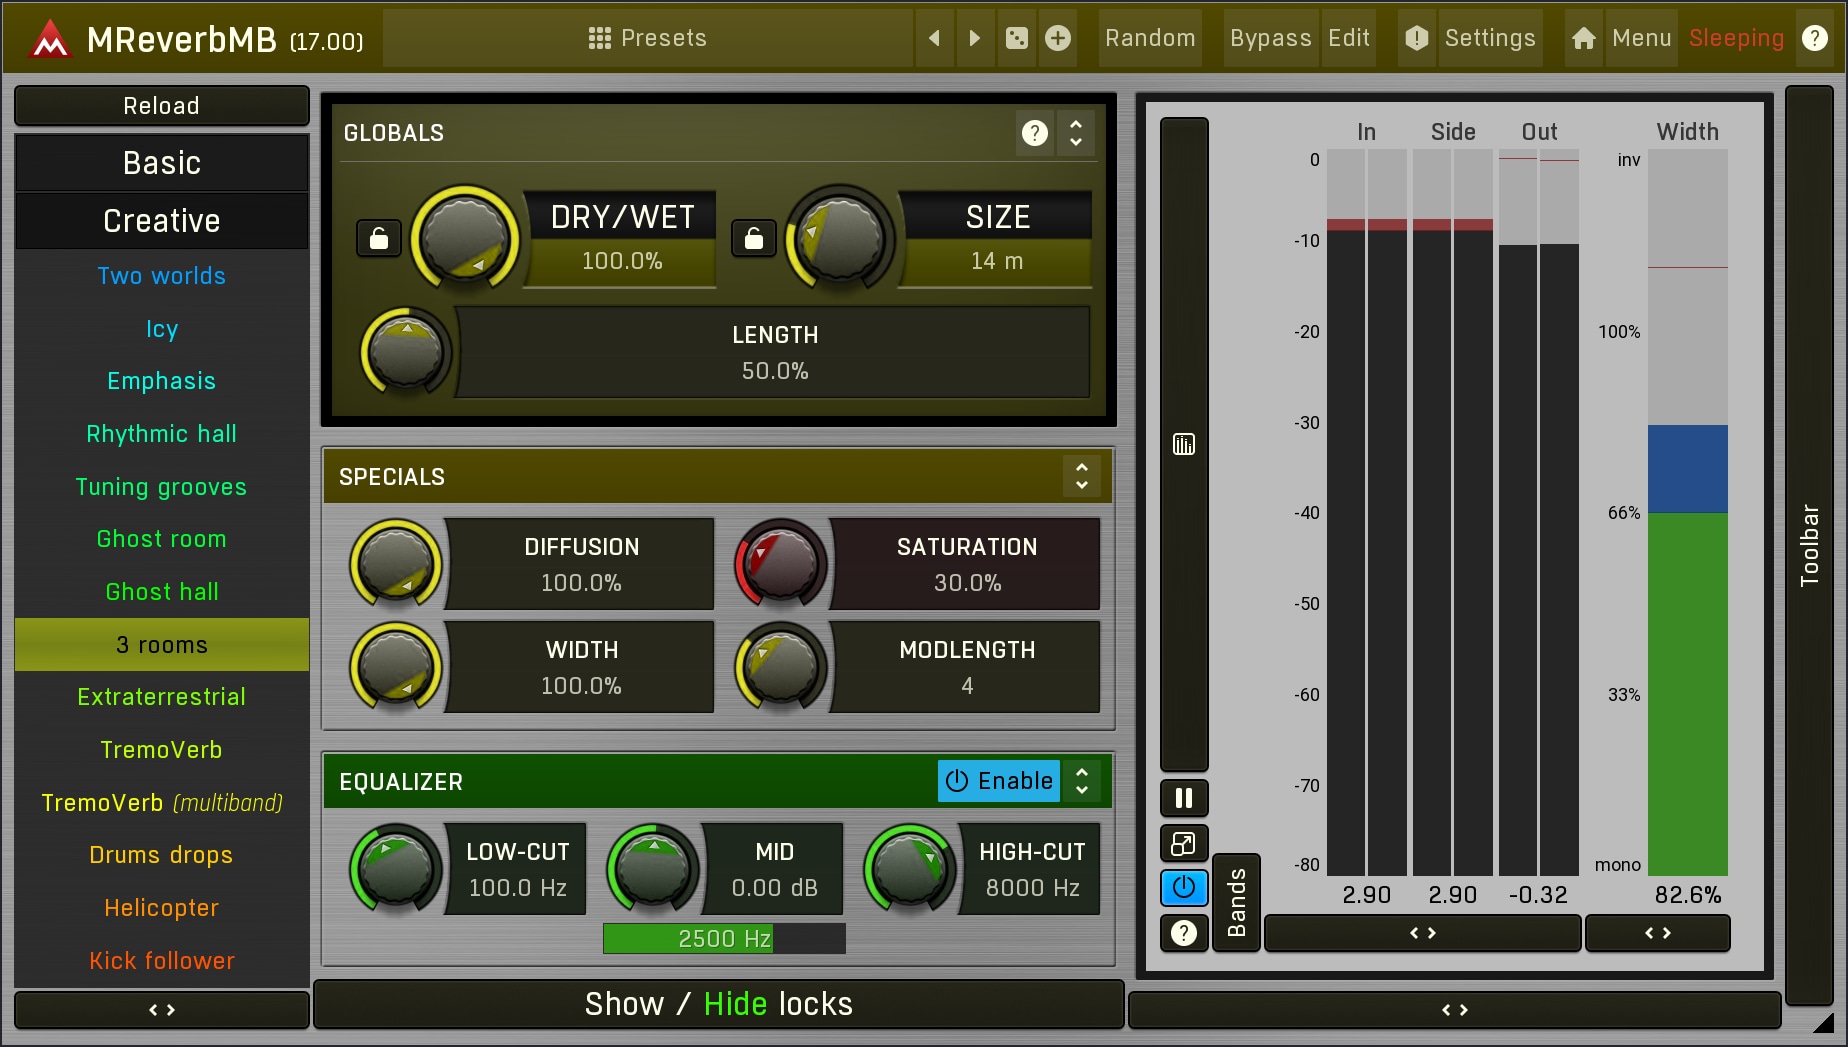Switch to the Basic tab
Image resolution: width=1848 pixels, height=1047 pixels.
point(162,163)
